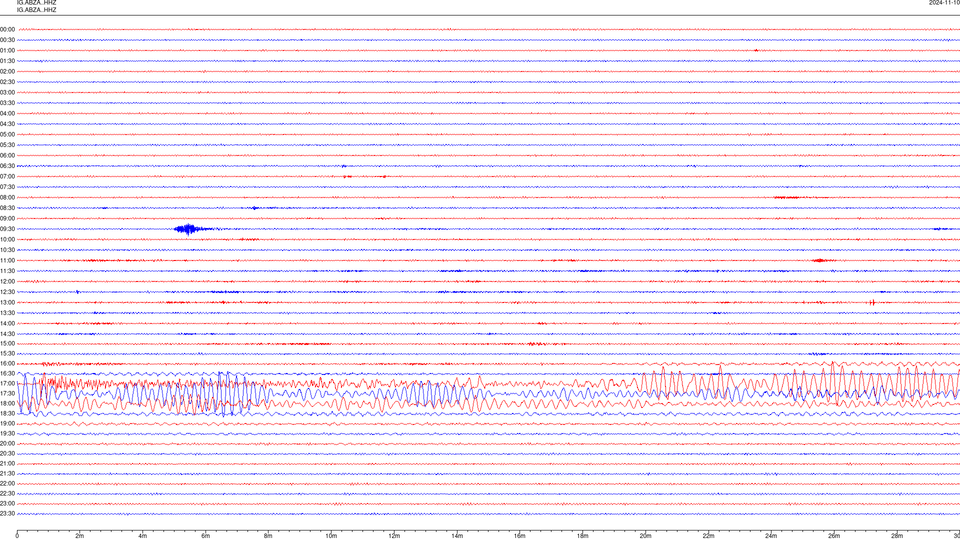Select the 10:00 trace label
The height and width of the screenshot is (540, 960).
(x=7, y=239)
